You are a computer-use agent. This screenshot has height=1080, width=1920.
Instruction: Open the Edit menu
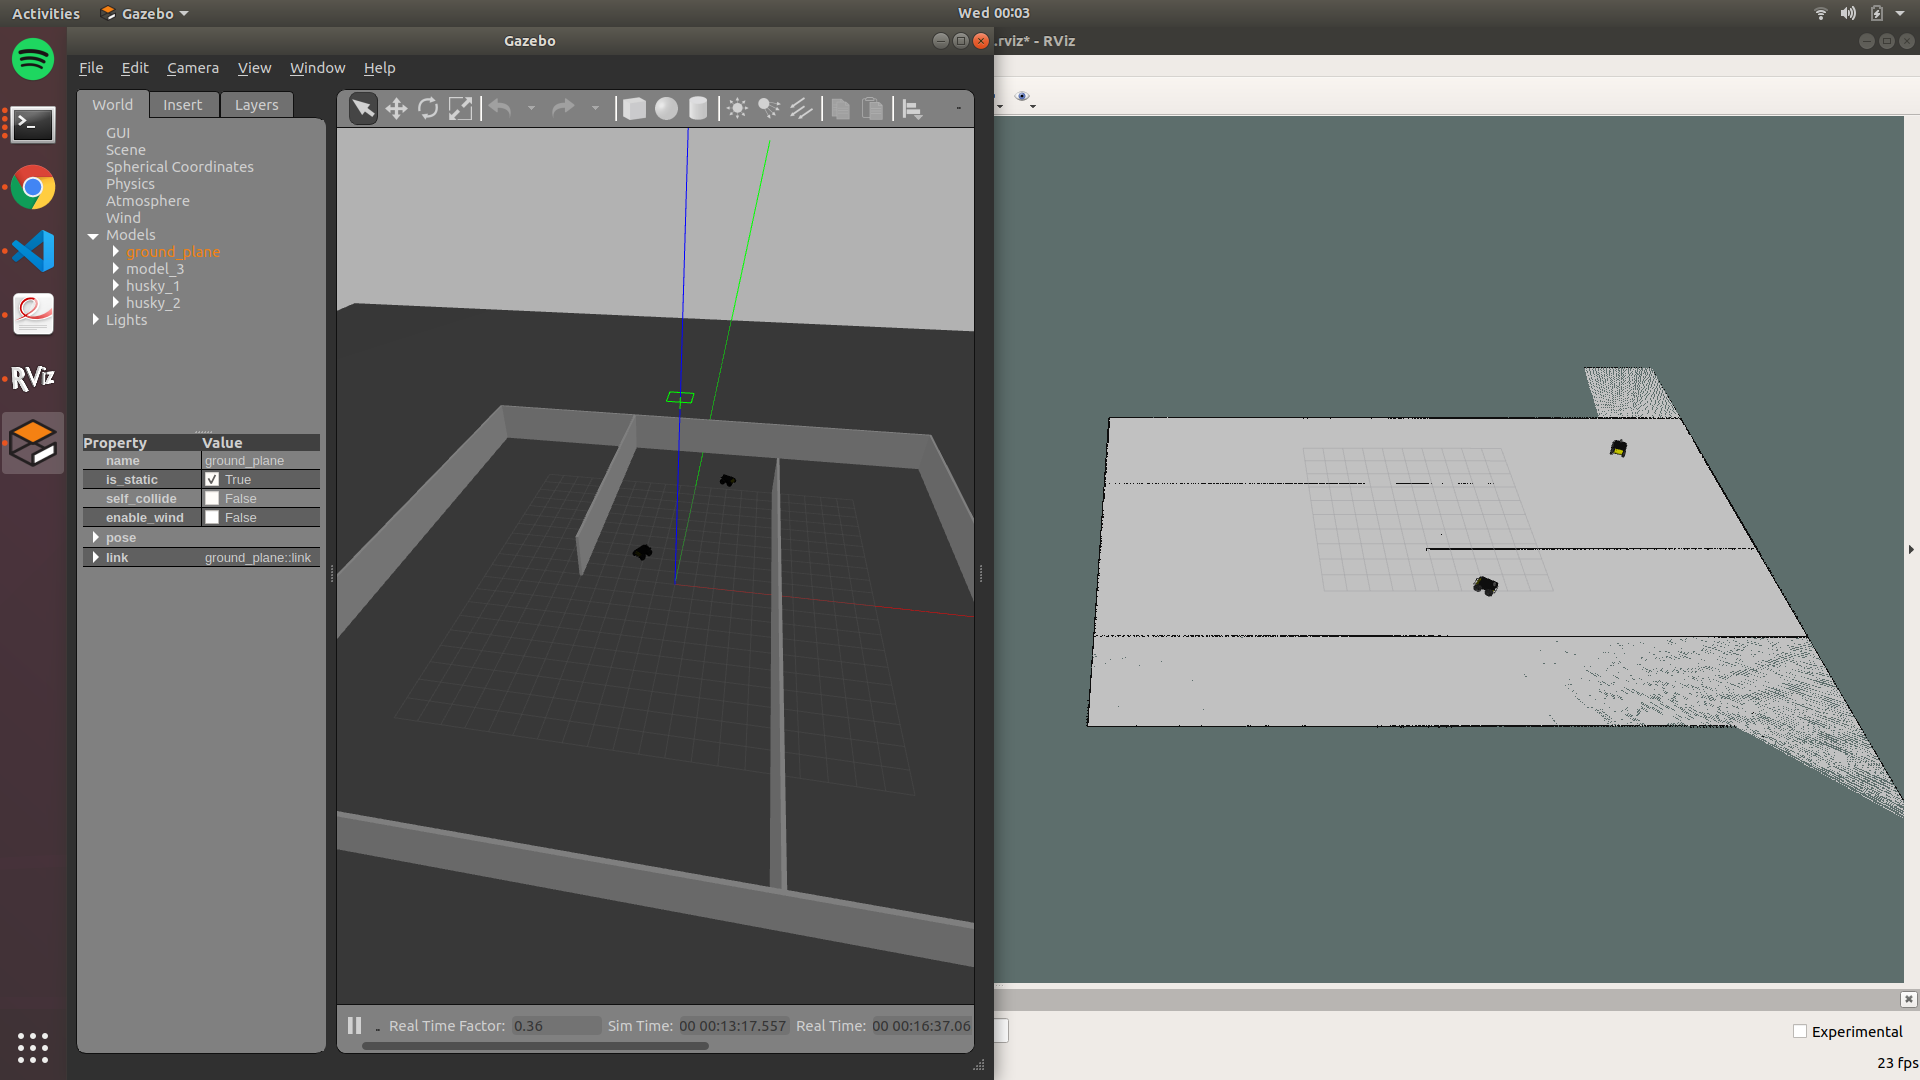tap(135, 68)
